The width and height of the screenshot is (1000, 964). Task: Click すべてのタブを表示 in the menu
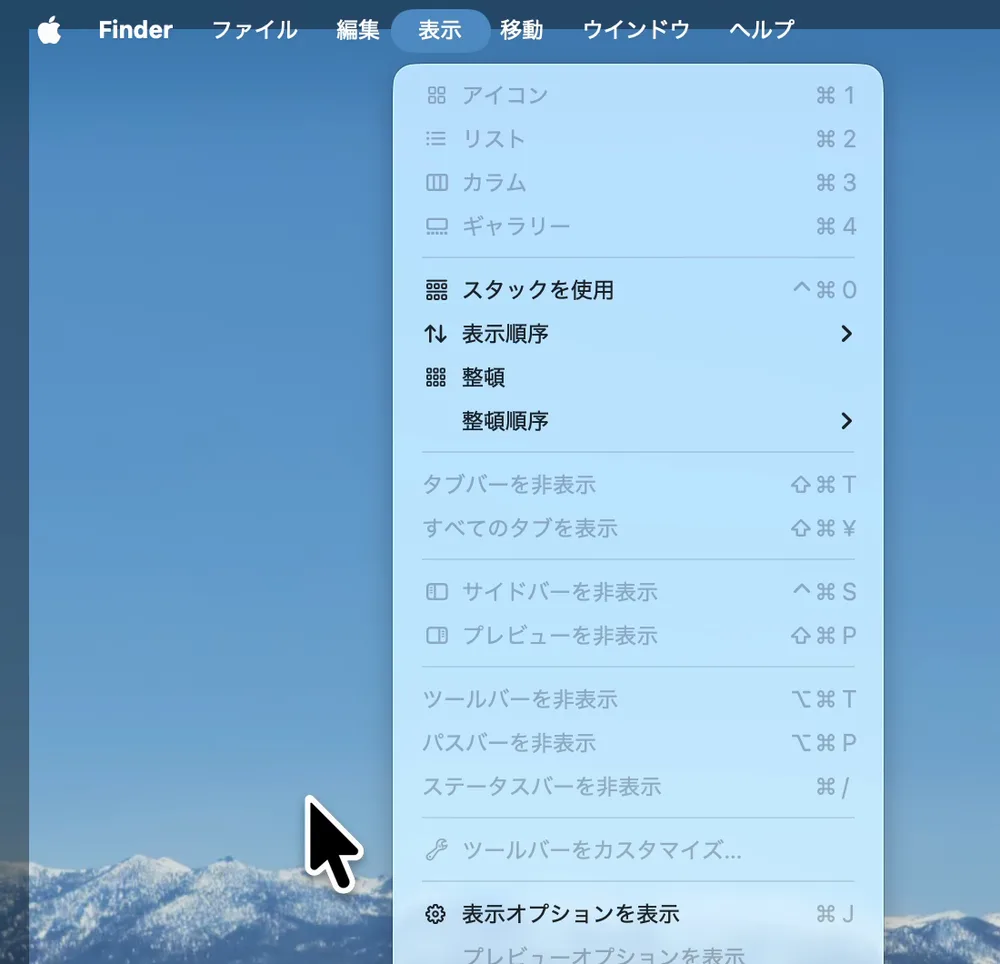click(x=638, y=529)
